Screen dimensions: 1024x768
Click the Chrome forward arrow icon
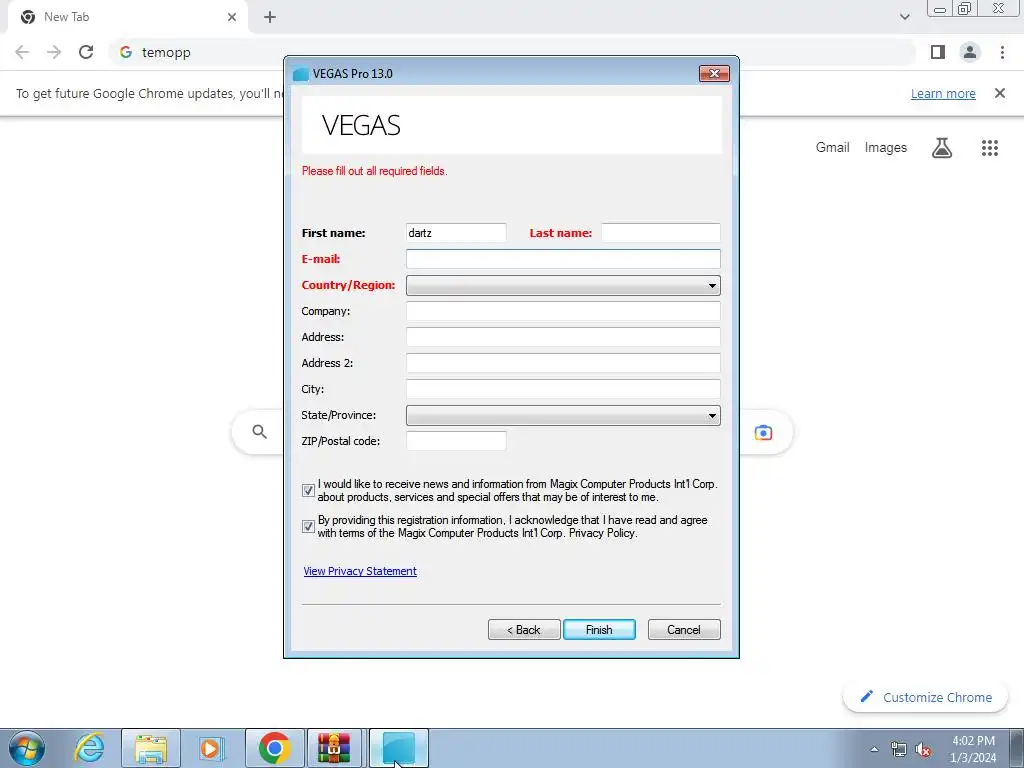coord(54,52)
